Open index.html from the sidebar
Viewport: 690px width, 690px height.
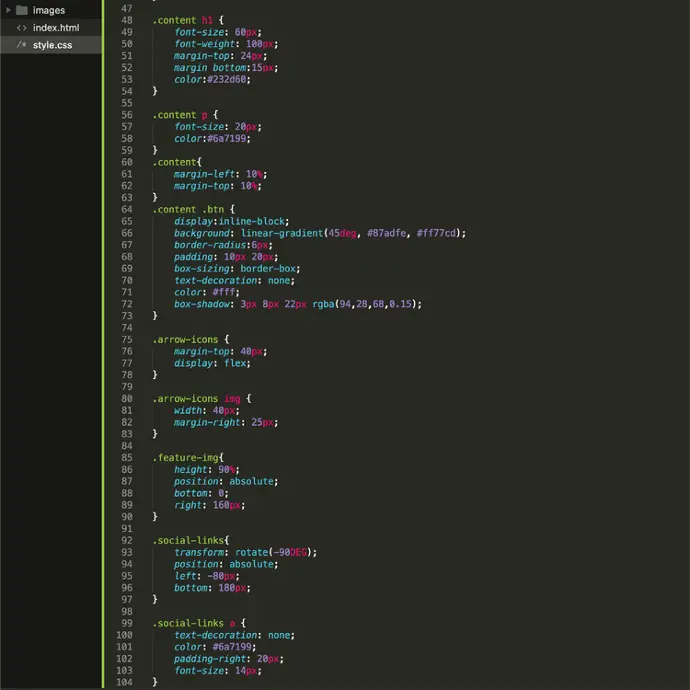[56, 28]
